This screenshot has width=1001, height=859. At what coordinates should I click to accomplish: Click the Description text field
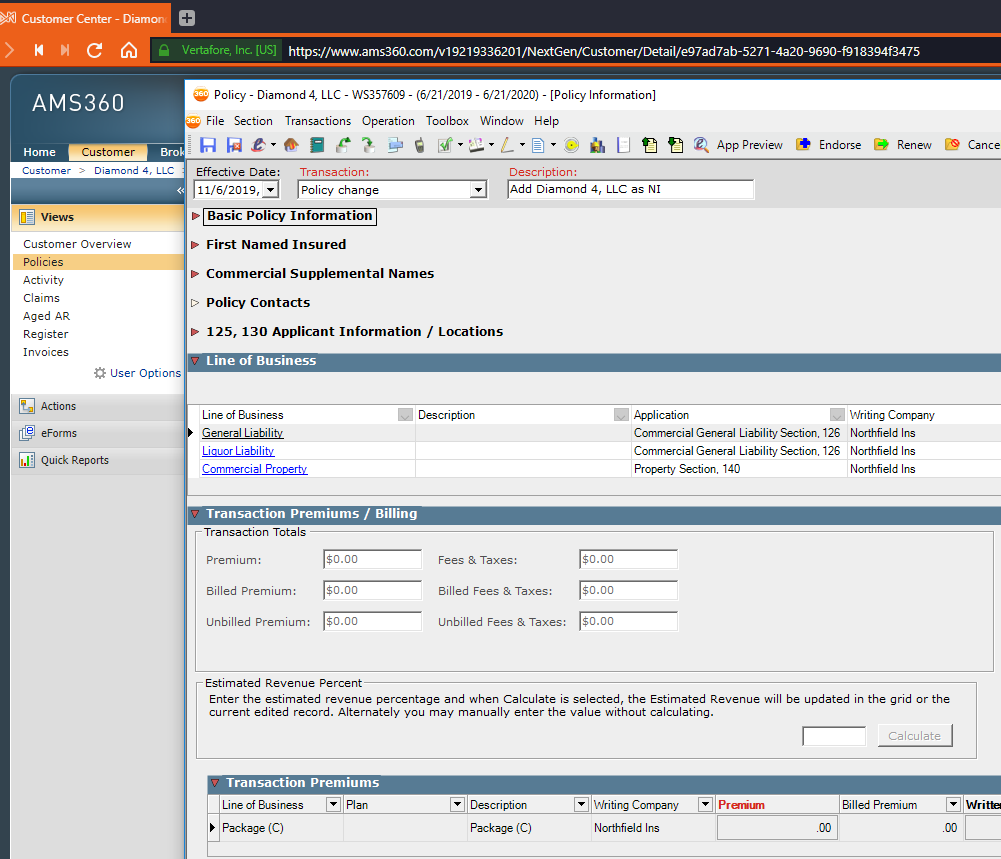pyautogui.click(x=630, y=190)
